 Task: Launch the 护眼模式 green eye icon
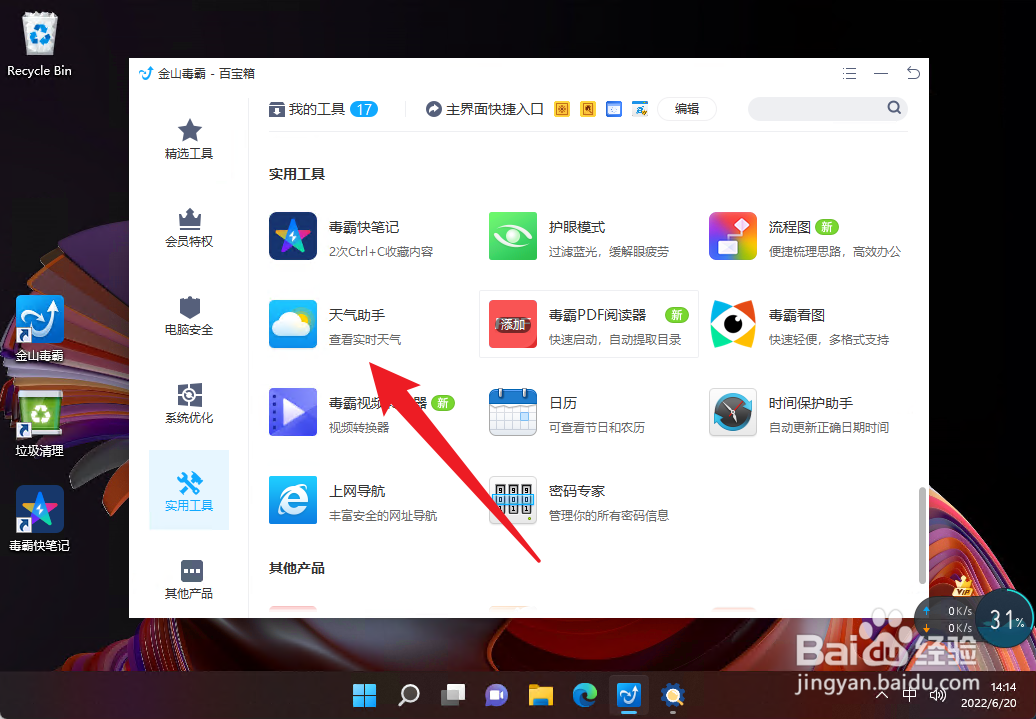513,236
